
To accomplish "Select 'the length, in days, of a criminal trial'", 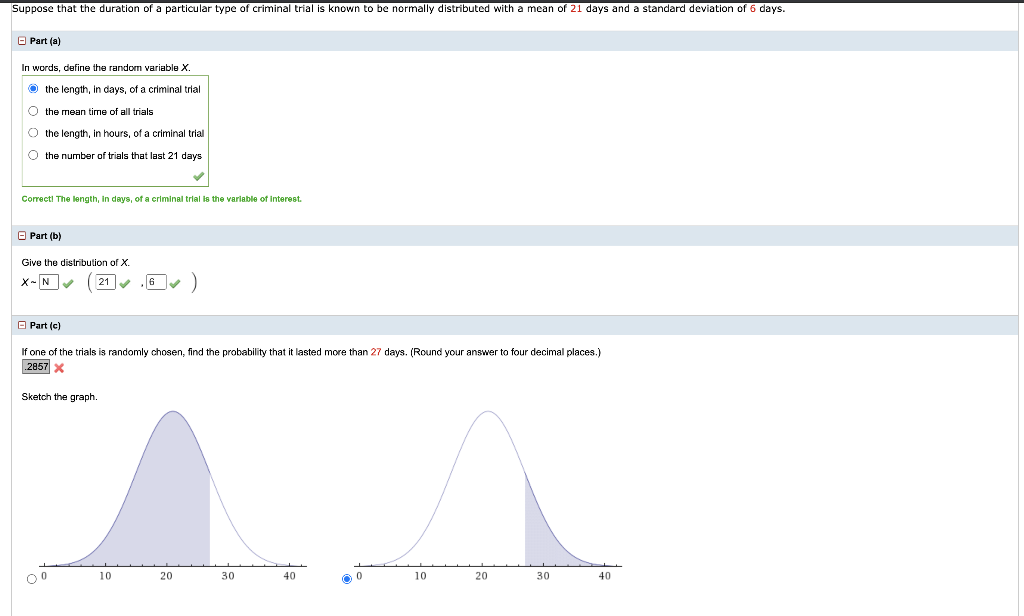I will click(x=33, y=89).
